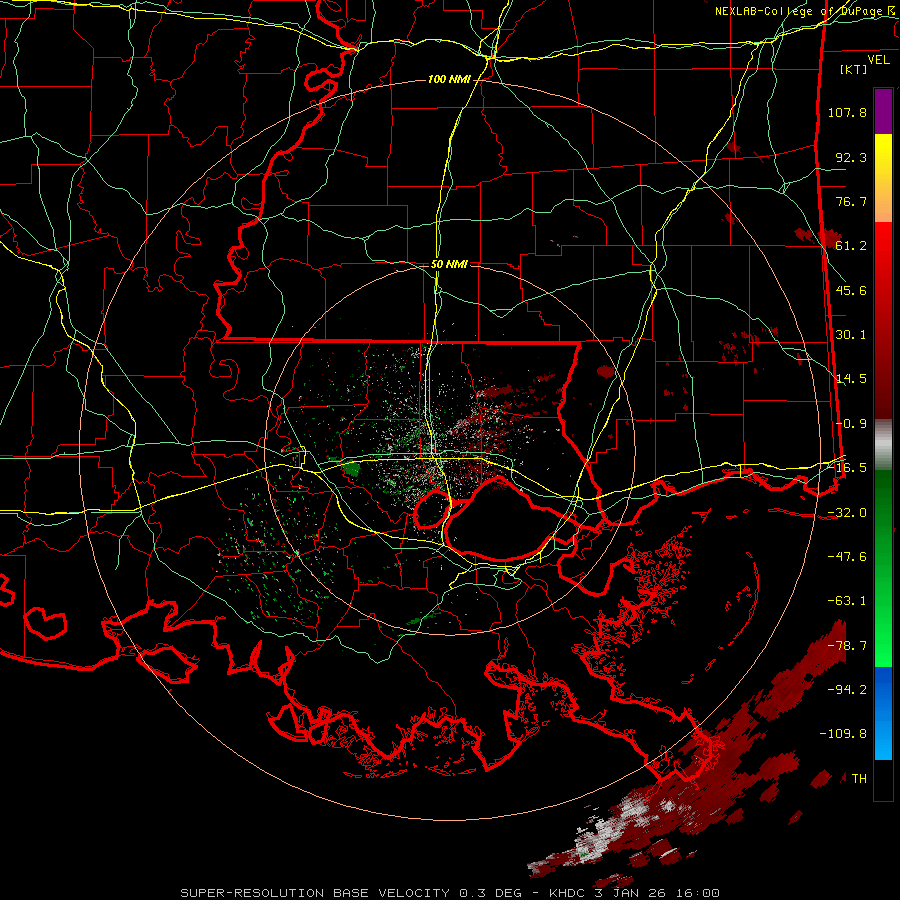The height and width of the screenshot is (900, 900).
Task: Click the 100 NMI range ring label
Action: click(x=449, y=79)
